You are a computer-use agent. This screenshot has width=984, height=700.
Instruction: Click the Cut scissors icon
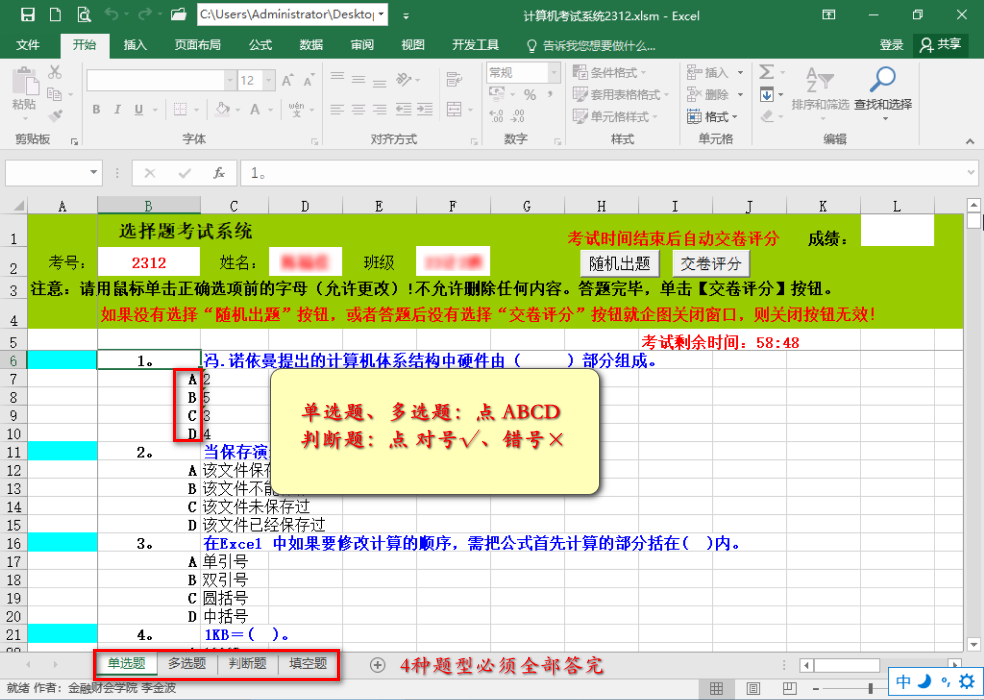pyautogui.click(x=55, y=72)
